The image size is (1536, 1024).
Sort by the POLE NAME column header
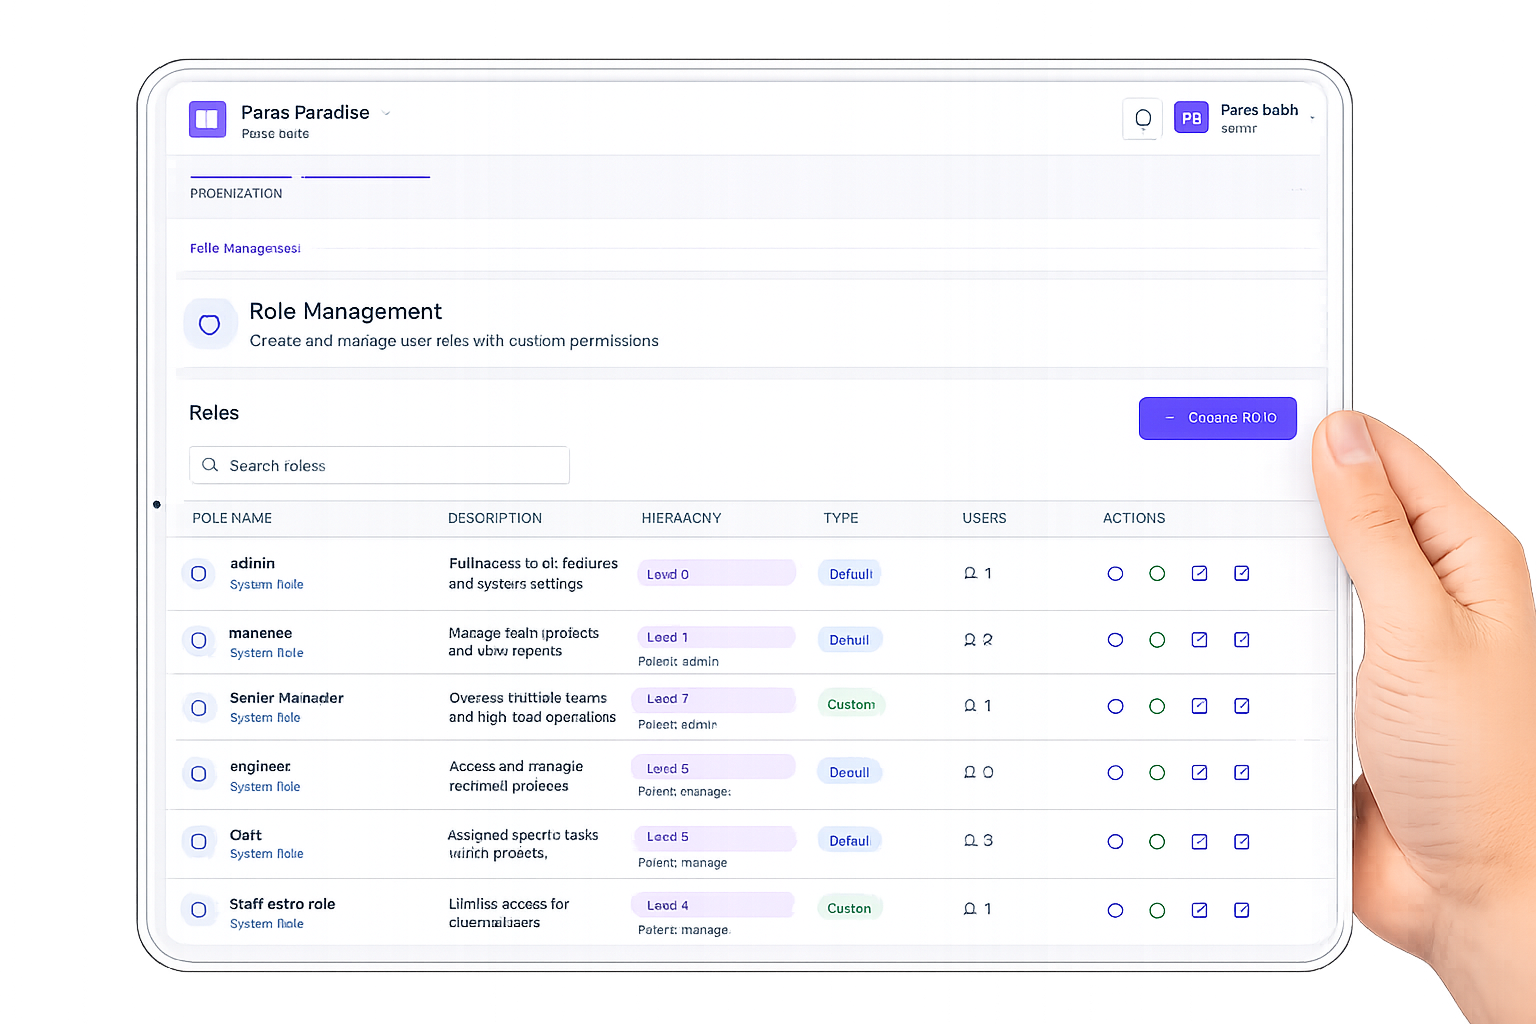[232, 518]
